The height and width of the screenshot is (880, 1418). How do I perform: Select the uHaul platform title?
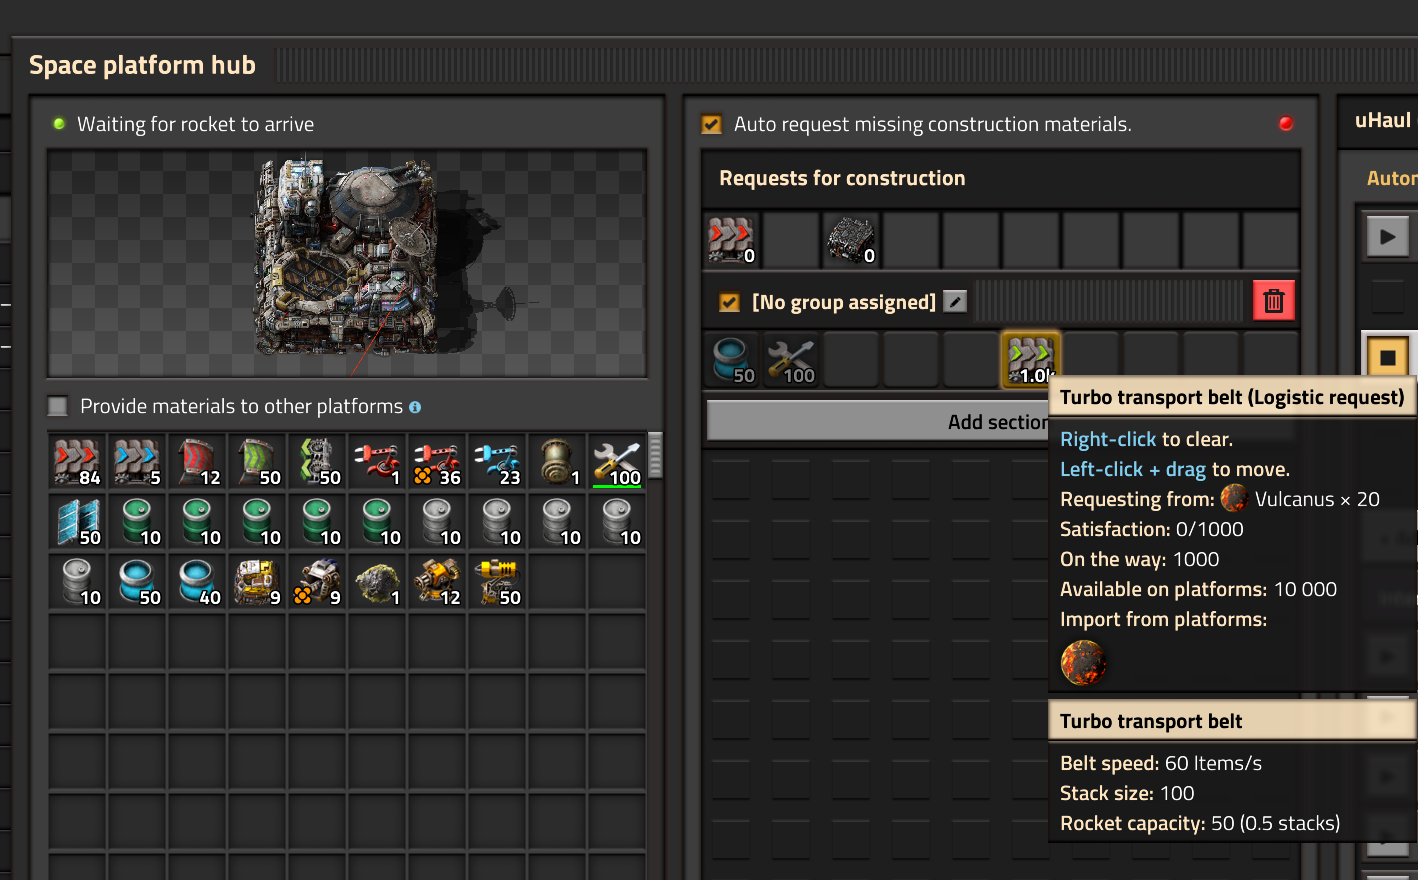1383,120
